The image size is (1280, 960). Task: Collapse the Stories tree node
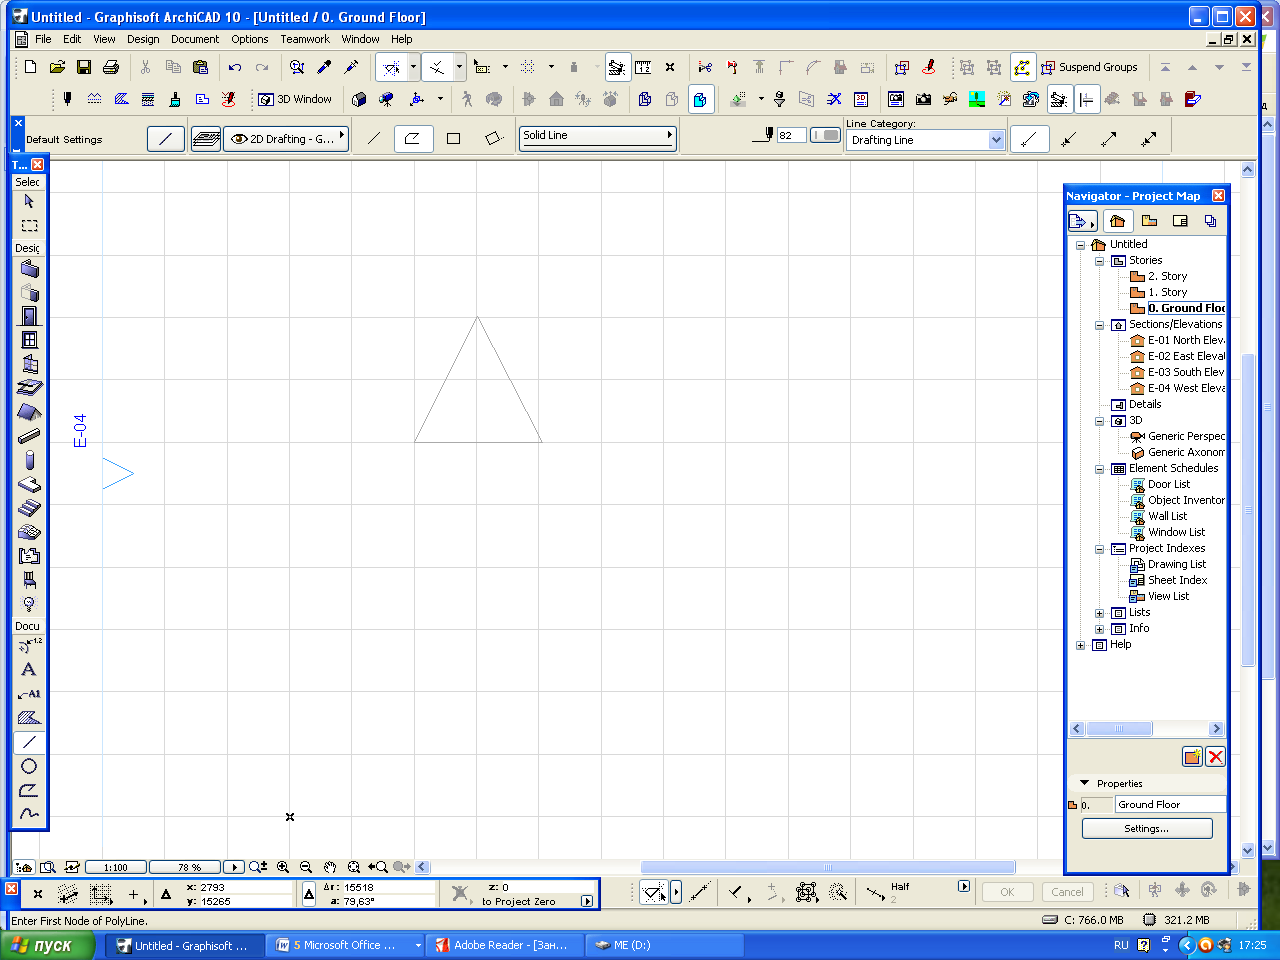[1099, 261]
